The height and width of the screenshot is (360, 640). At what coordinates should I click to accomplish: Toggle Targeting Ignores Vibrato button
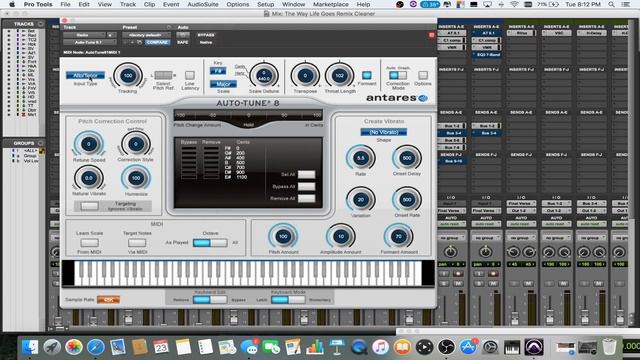coord(89,206)
